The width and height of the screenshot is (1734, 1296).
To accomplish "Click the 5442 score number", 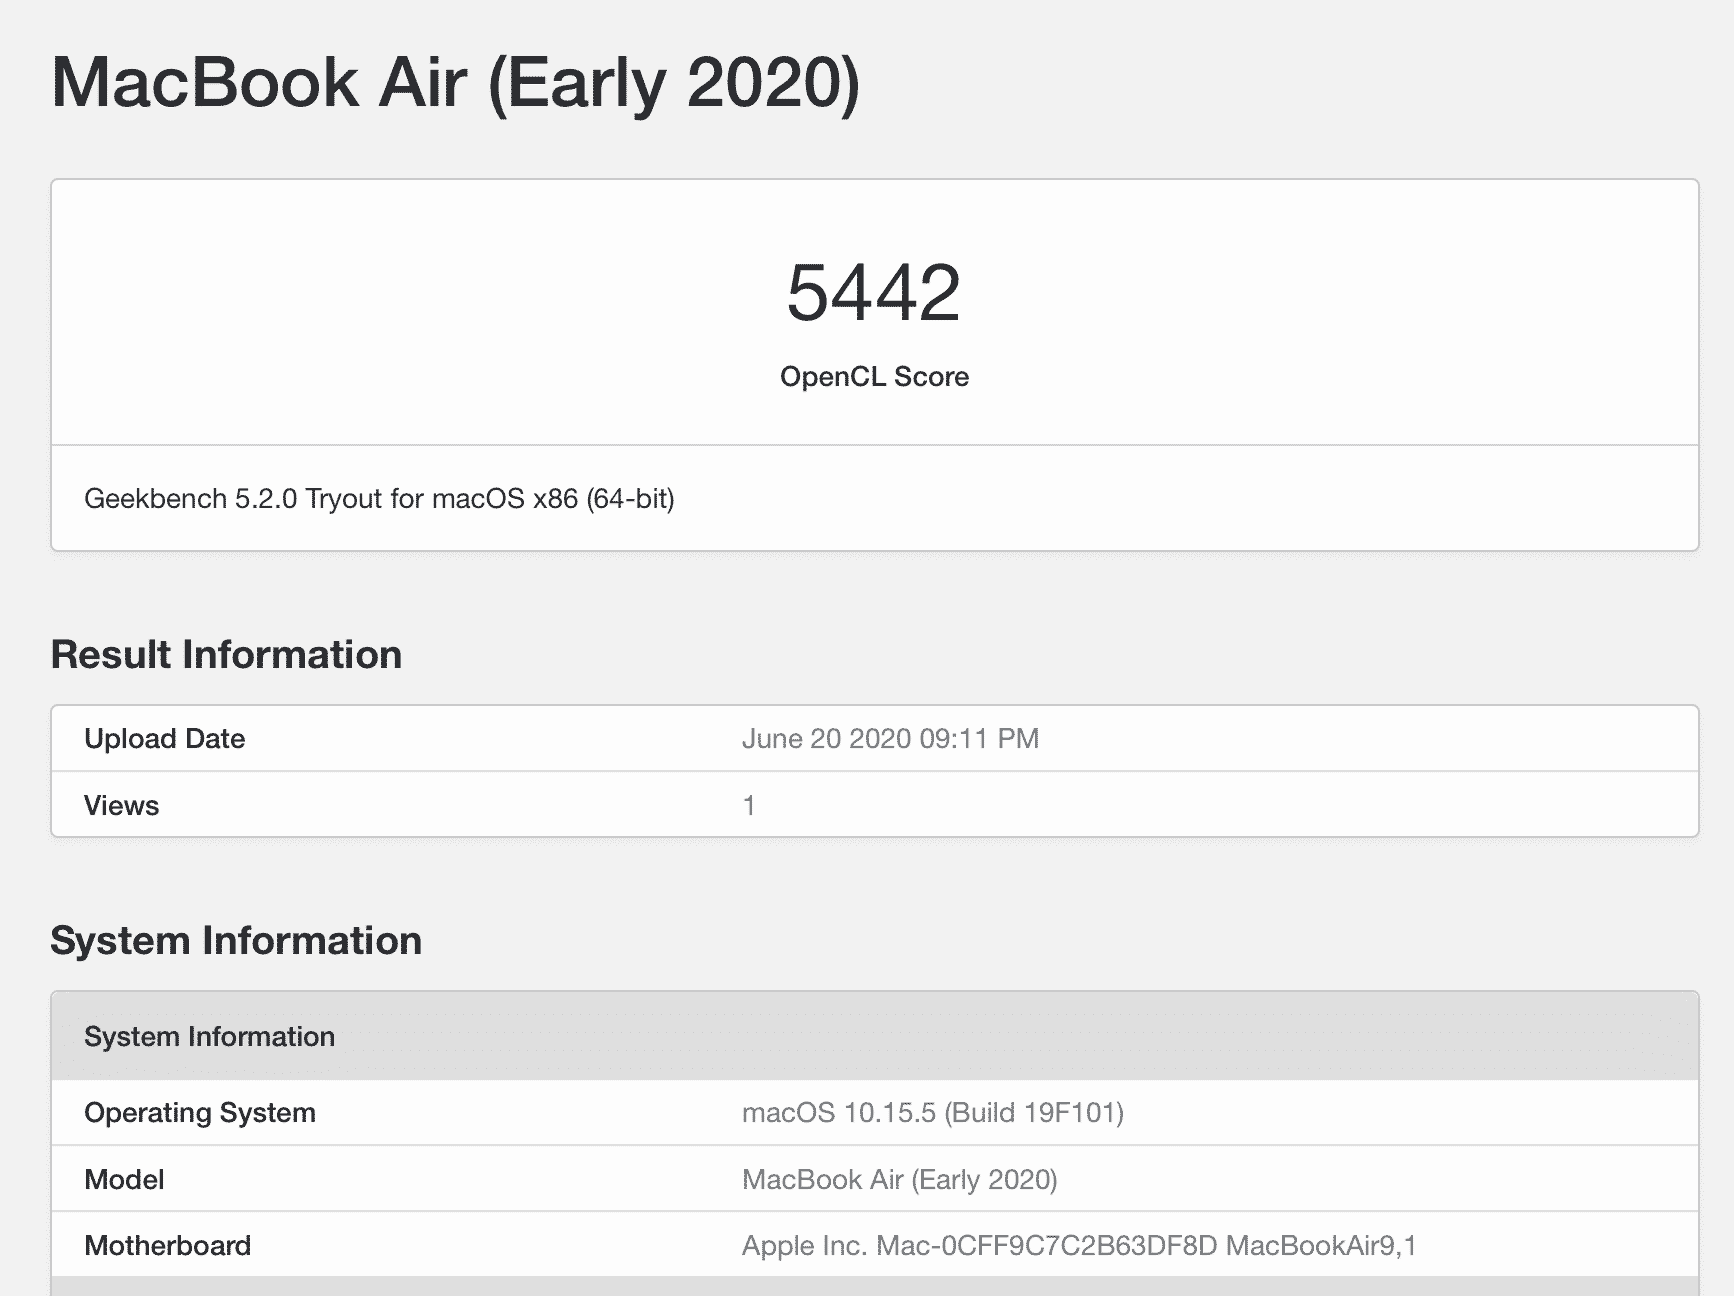I will (x=873, y=293).
